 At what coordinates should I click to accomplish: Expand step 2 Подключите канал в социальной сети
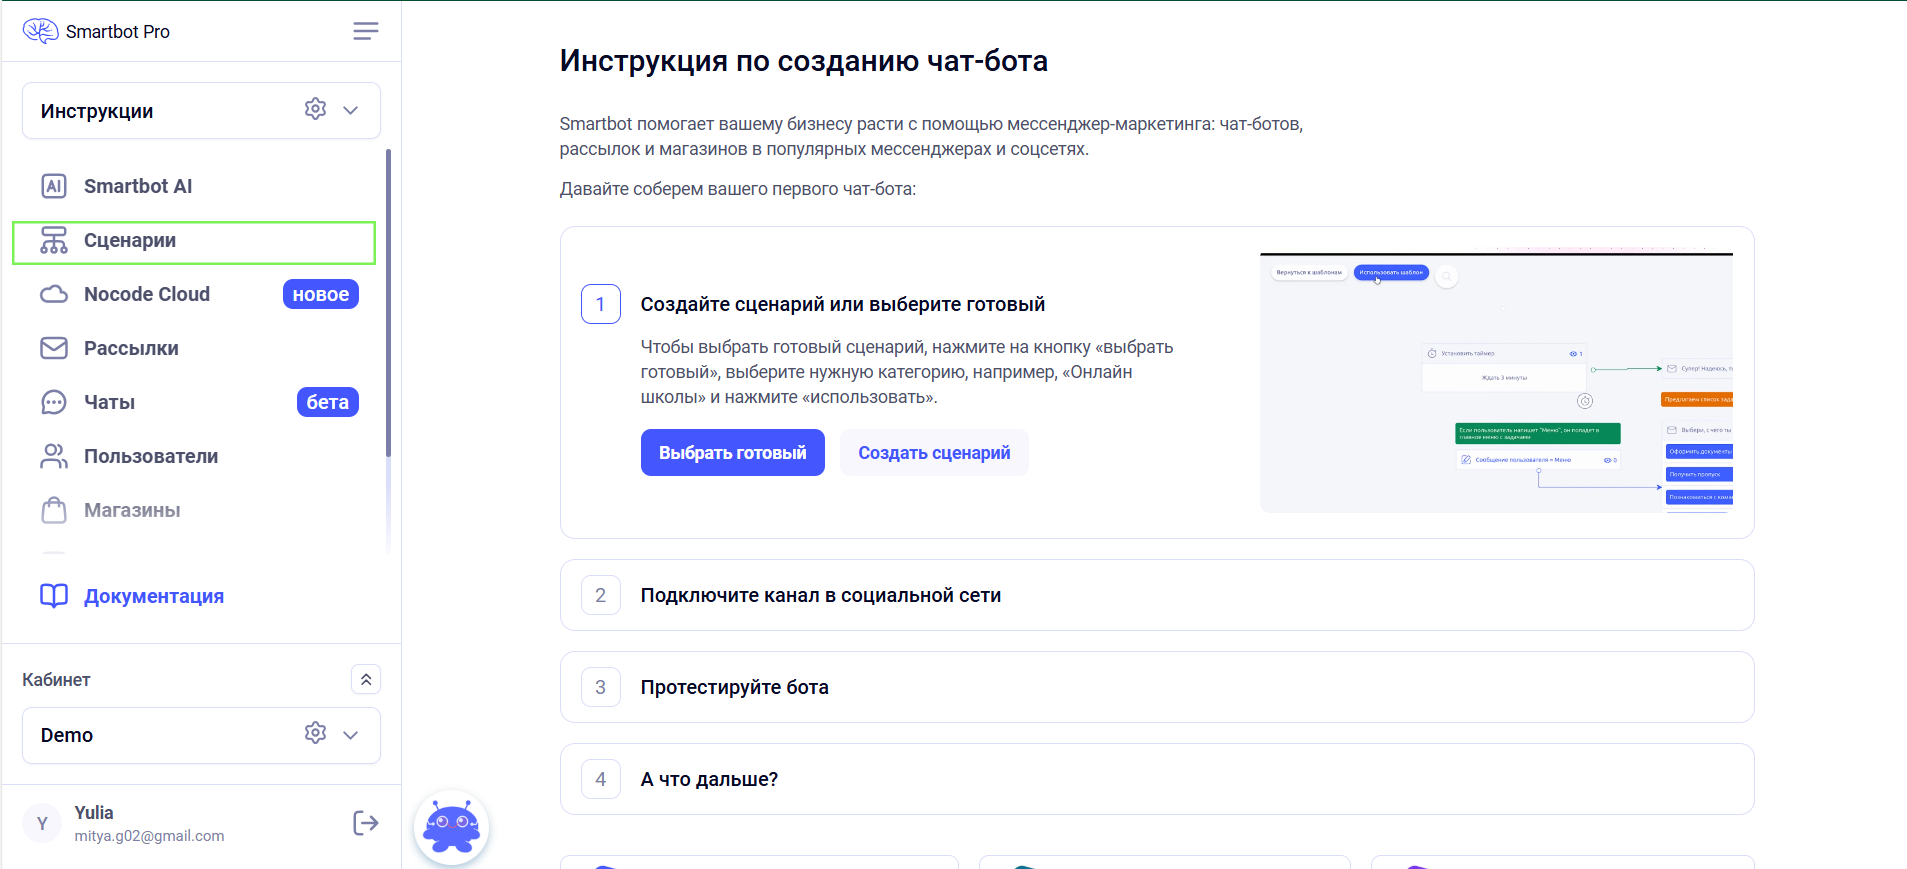click(820, 595)
